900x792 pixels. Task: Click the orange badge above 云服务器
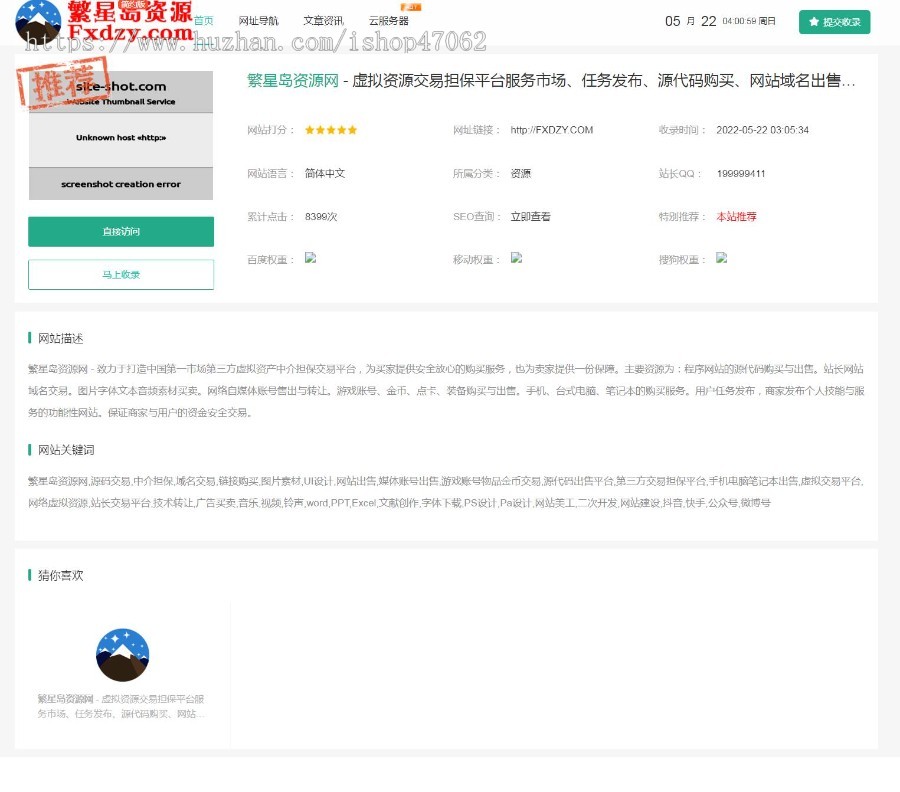[x=411, y=7]
